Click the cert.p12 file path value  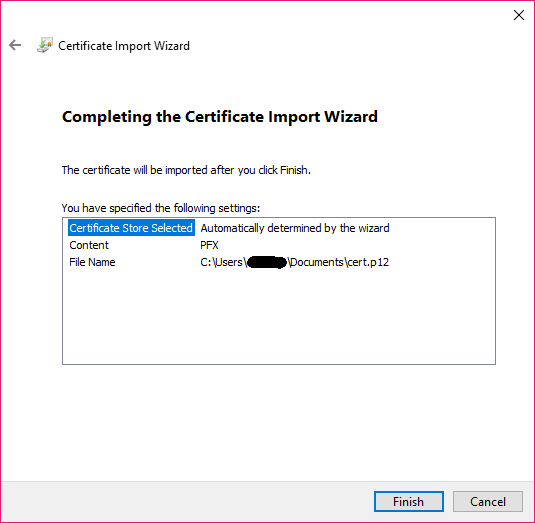294,262
